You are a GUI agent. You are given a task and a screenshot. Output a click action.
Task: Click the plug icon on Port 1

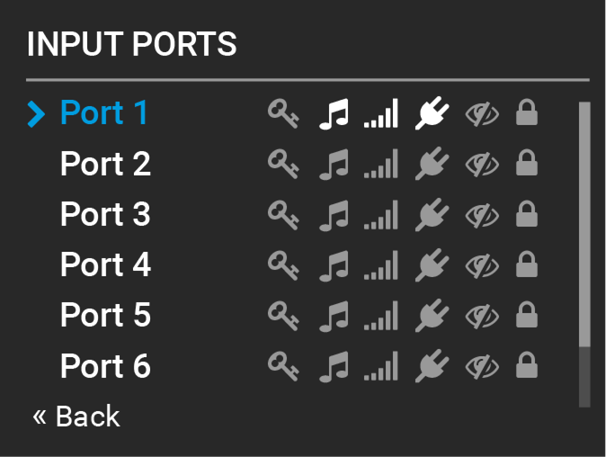point(432,113)
